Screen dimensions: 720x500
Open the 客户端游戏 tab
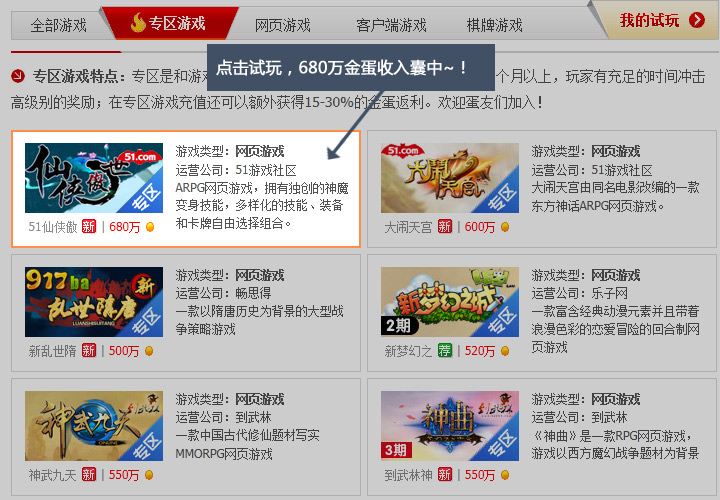(391, 25)
